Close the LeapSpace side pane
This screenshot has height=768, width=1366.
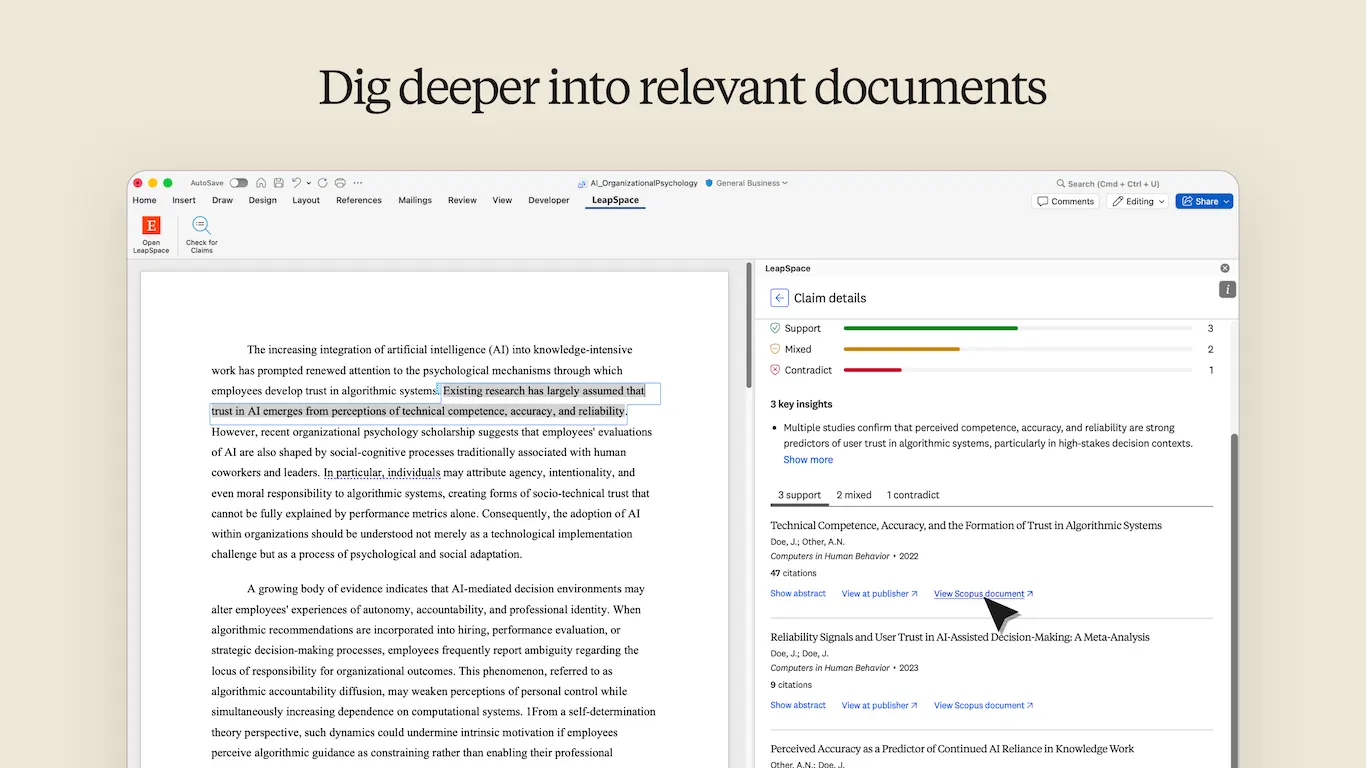coord(1225,268)
